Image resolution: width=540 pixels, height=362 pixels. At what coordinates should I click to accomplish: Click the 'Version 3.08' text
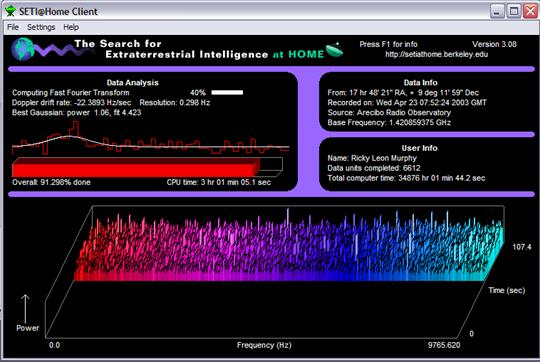point(494,44)
